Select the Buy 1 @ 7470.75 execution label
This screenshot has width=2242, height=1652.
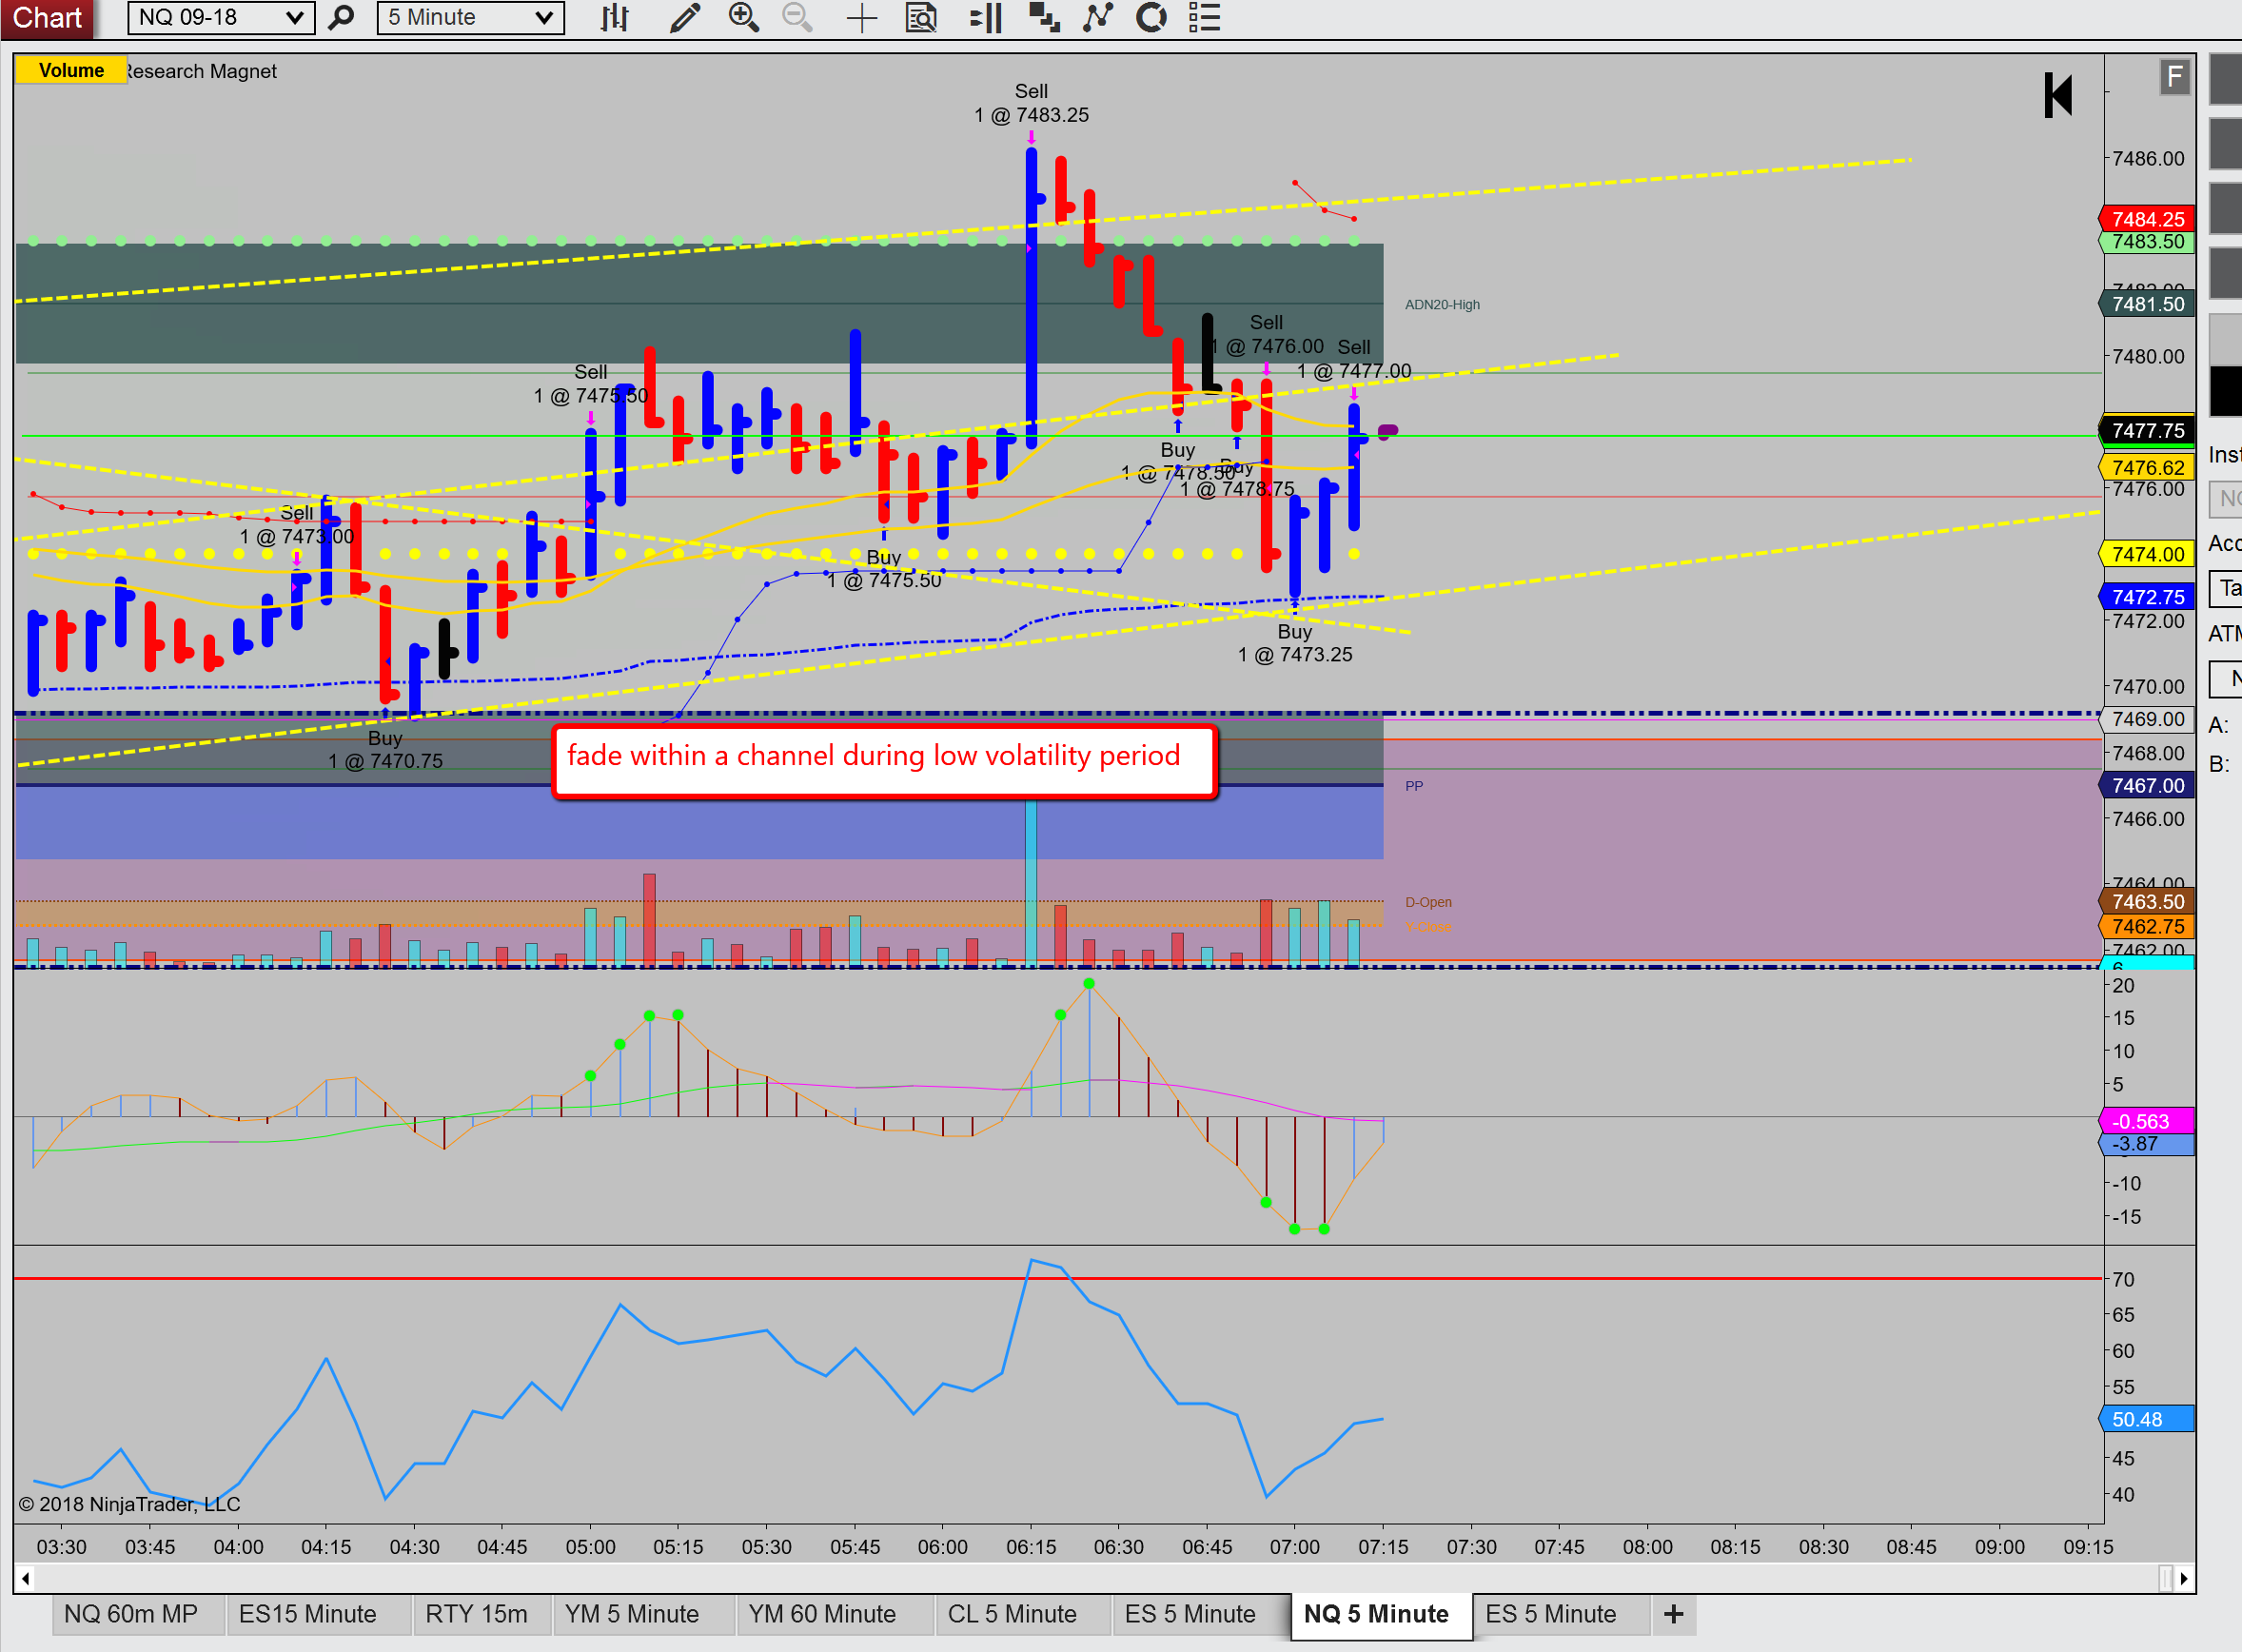point(385,750)
